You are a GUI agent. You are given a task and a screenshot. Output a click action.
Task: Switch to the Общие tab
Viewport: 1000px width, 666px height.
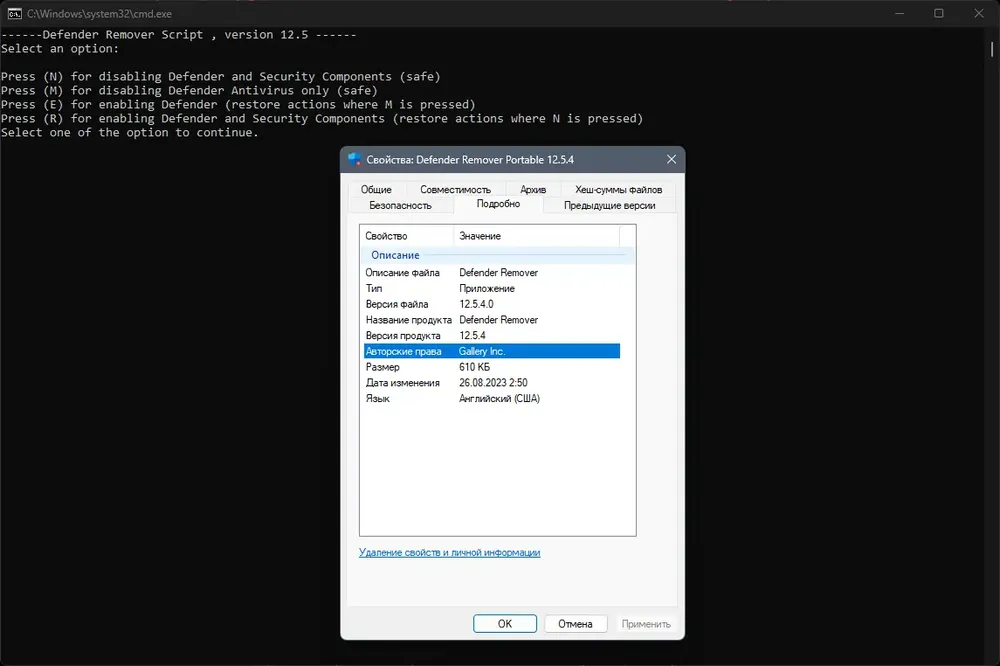[376, 189]
